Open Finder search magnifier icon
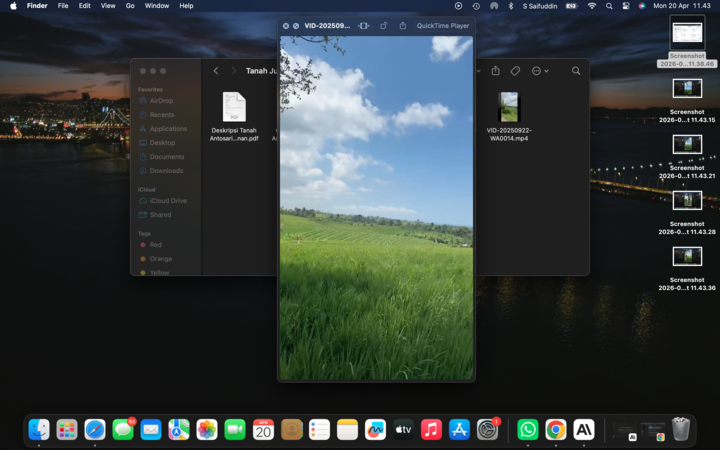This screenshot has height=450, width=720. [x=576, y=71]
